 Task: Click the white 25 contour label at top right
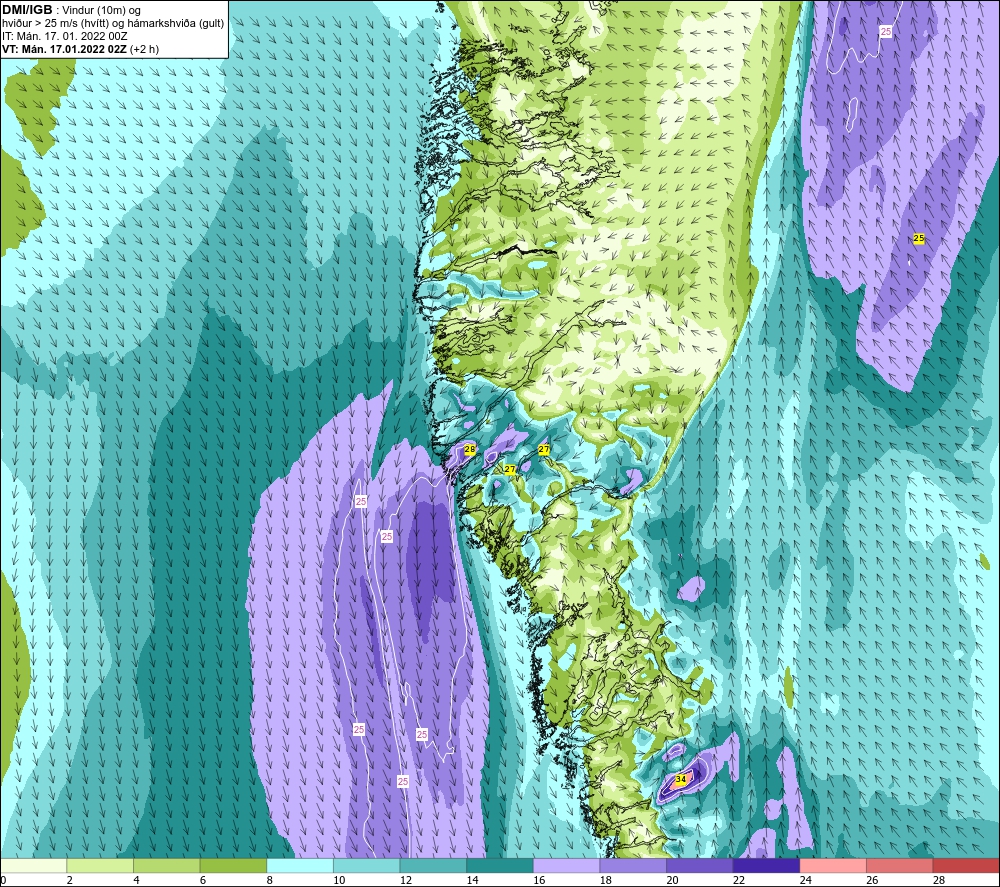[885, 31]
